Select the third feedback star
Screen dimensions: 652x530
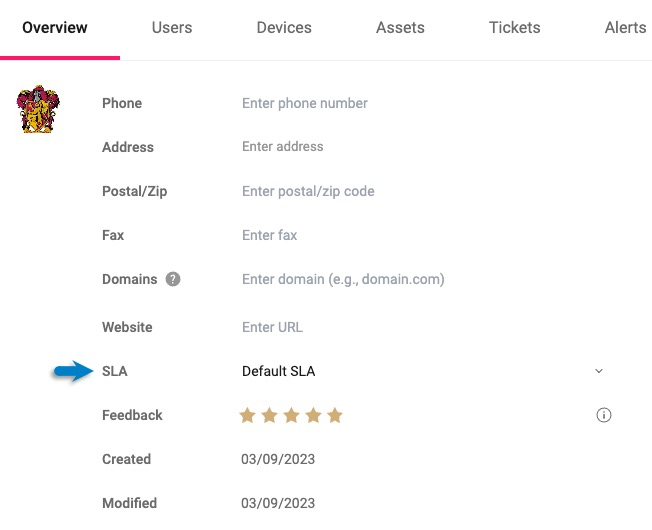291,415
